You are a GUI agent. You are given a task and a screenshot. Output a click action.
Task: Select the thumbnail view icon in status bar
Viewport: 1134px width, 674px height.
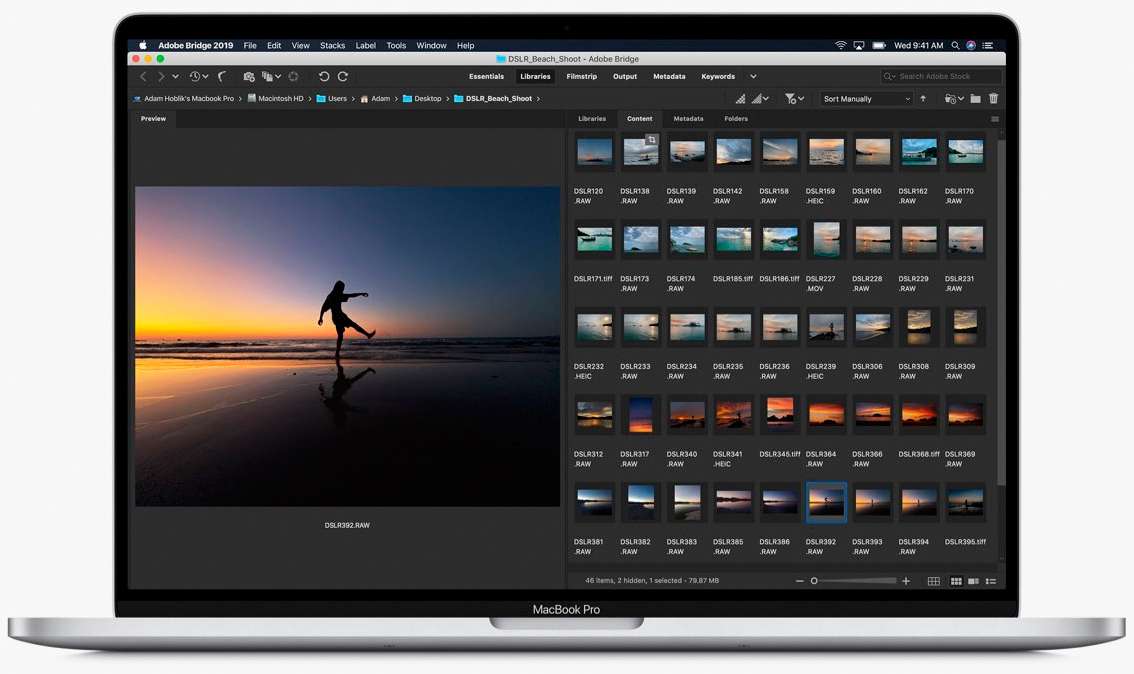point(955,580)
